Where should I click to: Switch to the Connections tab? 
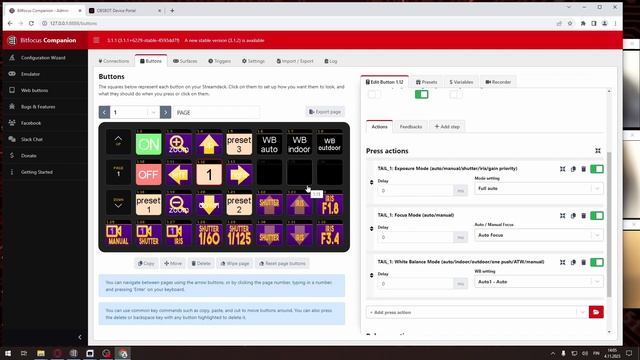pyautogui.click(x=114, y=61)
